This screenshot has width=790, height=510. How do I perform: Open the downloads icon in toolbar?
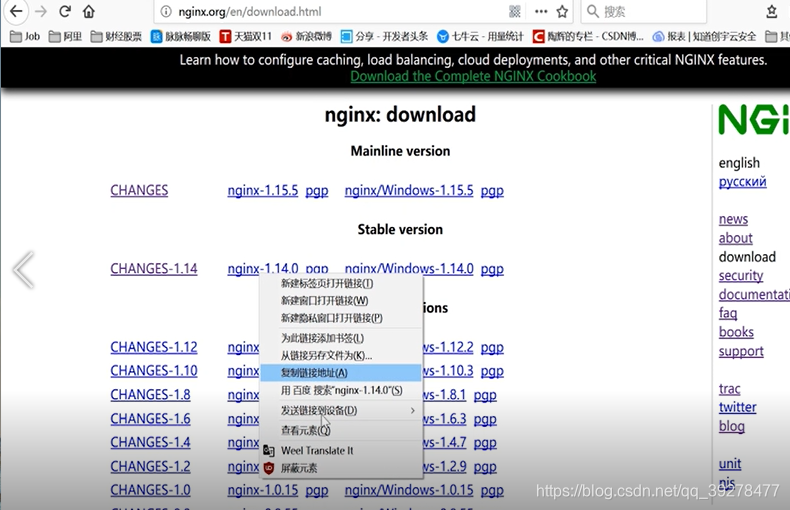[771, 11]
